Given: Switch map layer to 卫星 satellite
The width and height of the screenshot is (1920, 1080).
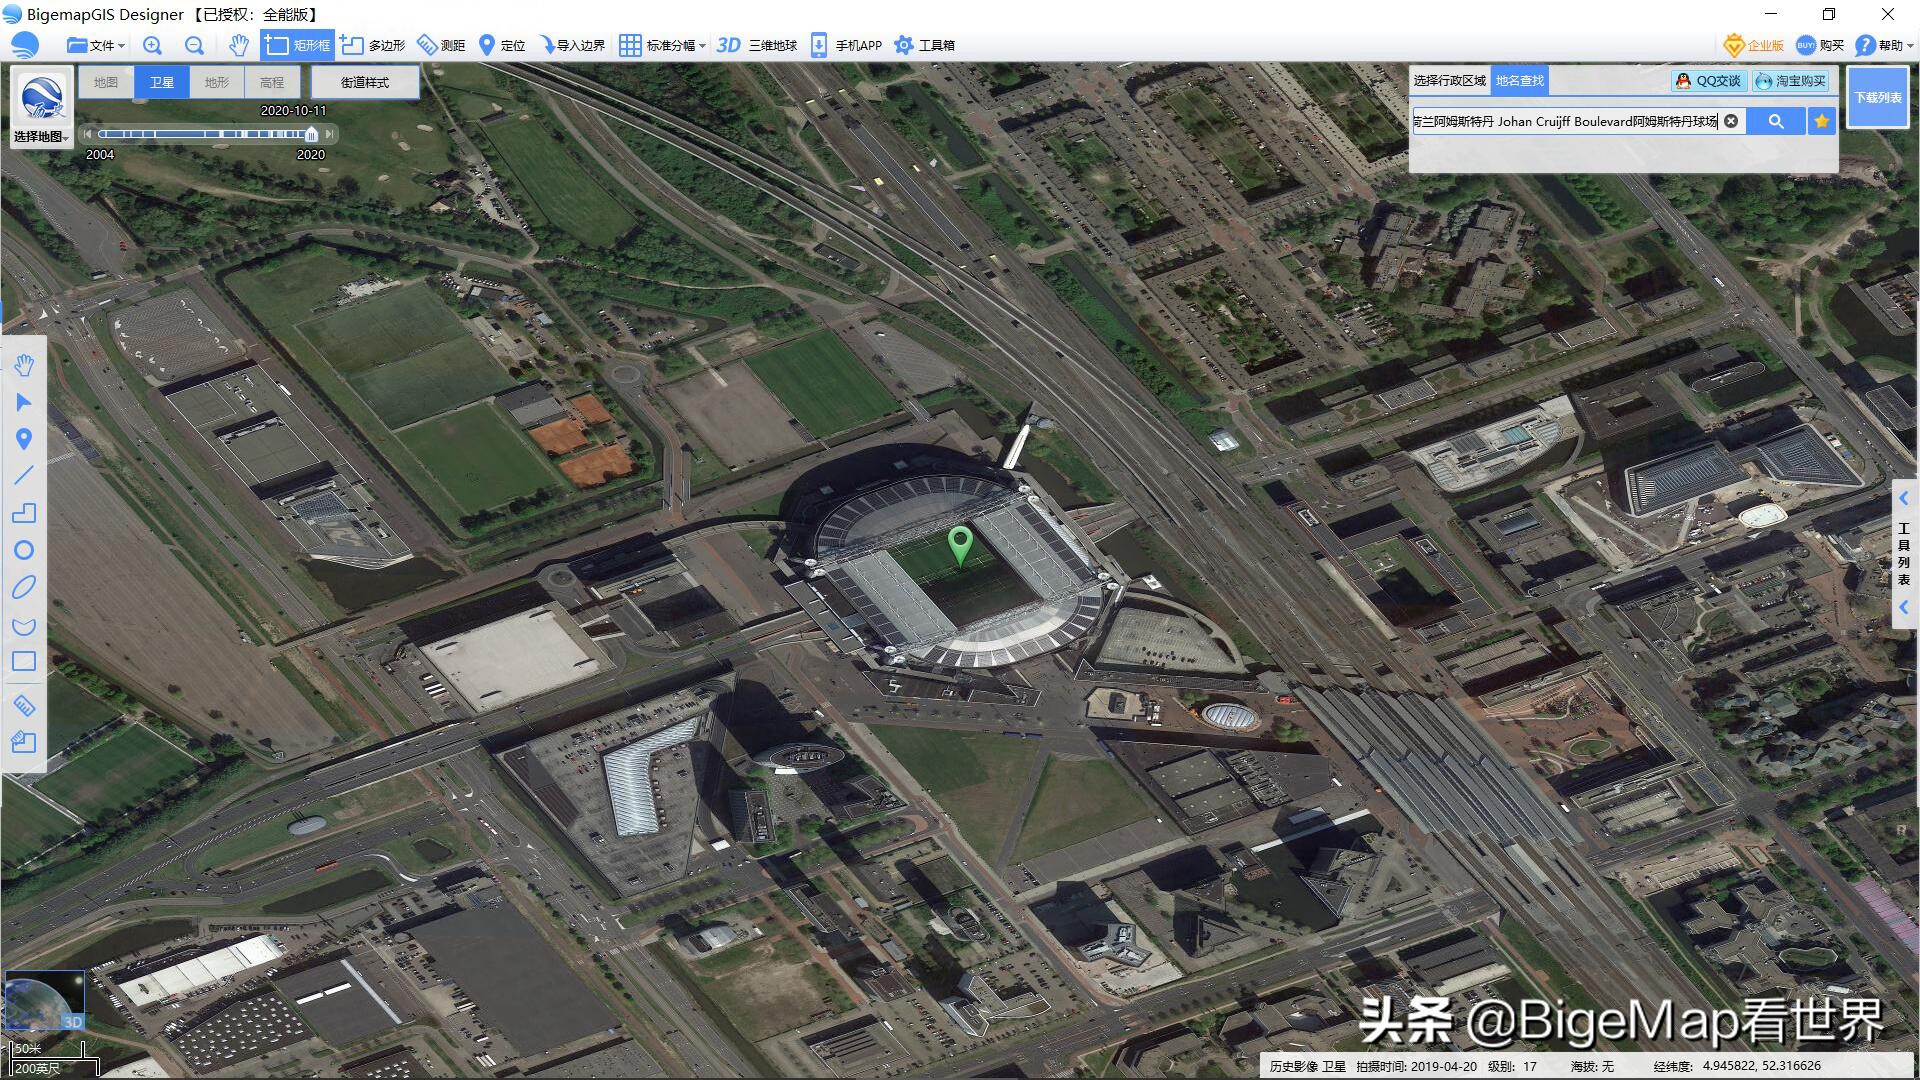Looking at the screenshot, I should pyautogui.click(x=162, y=82).
